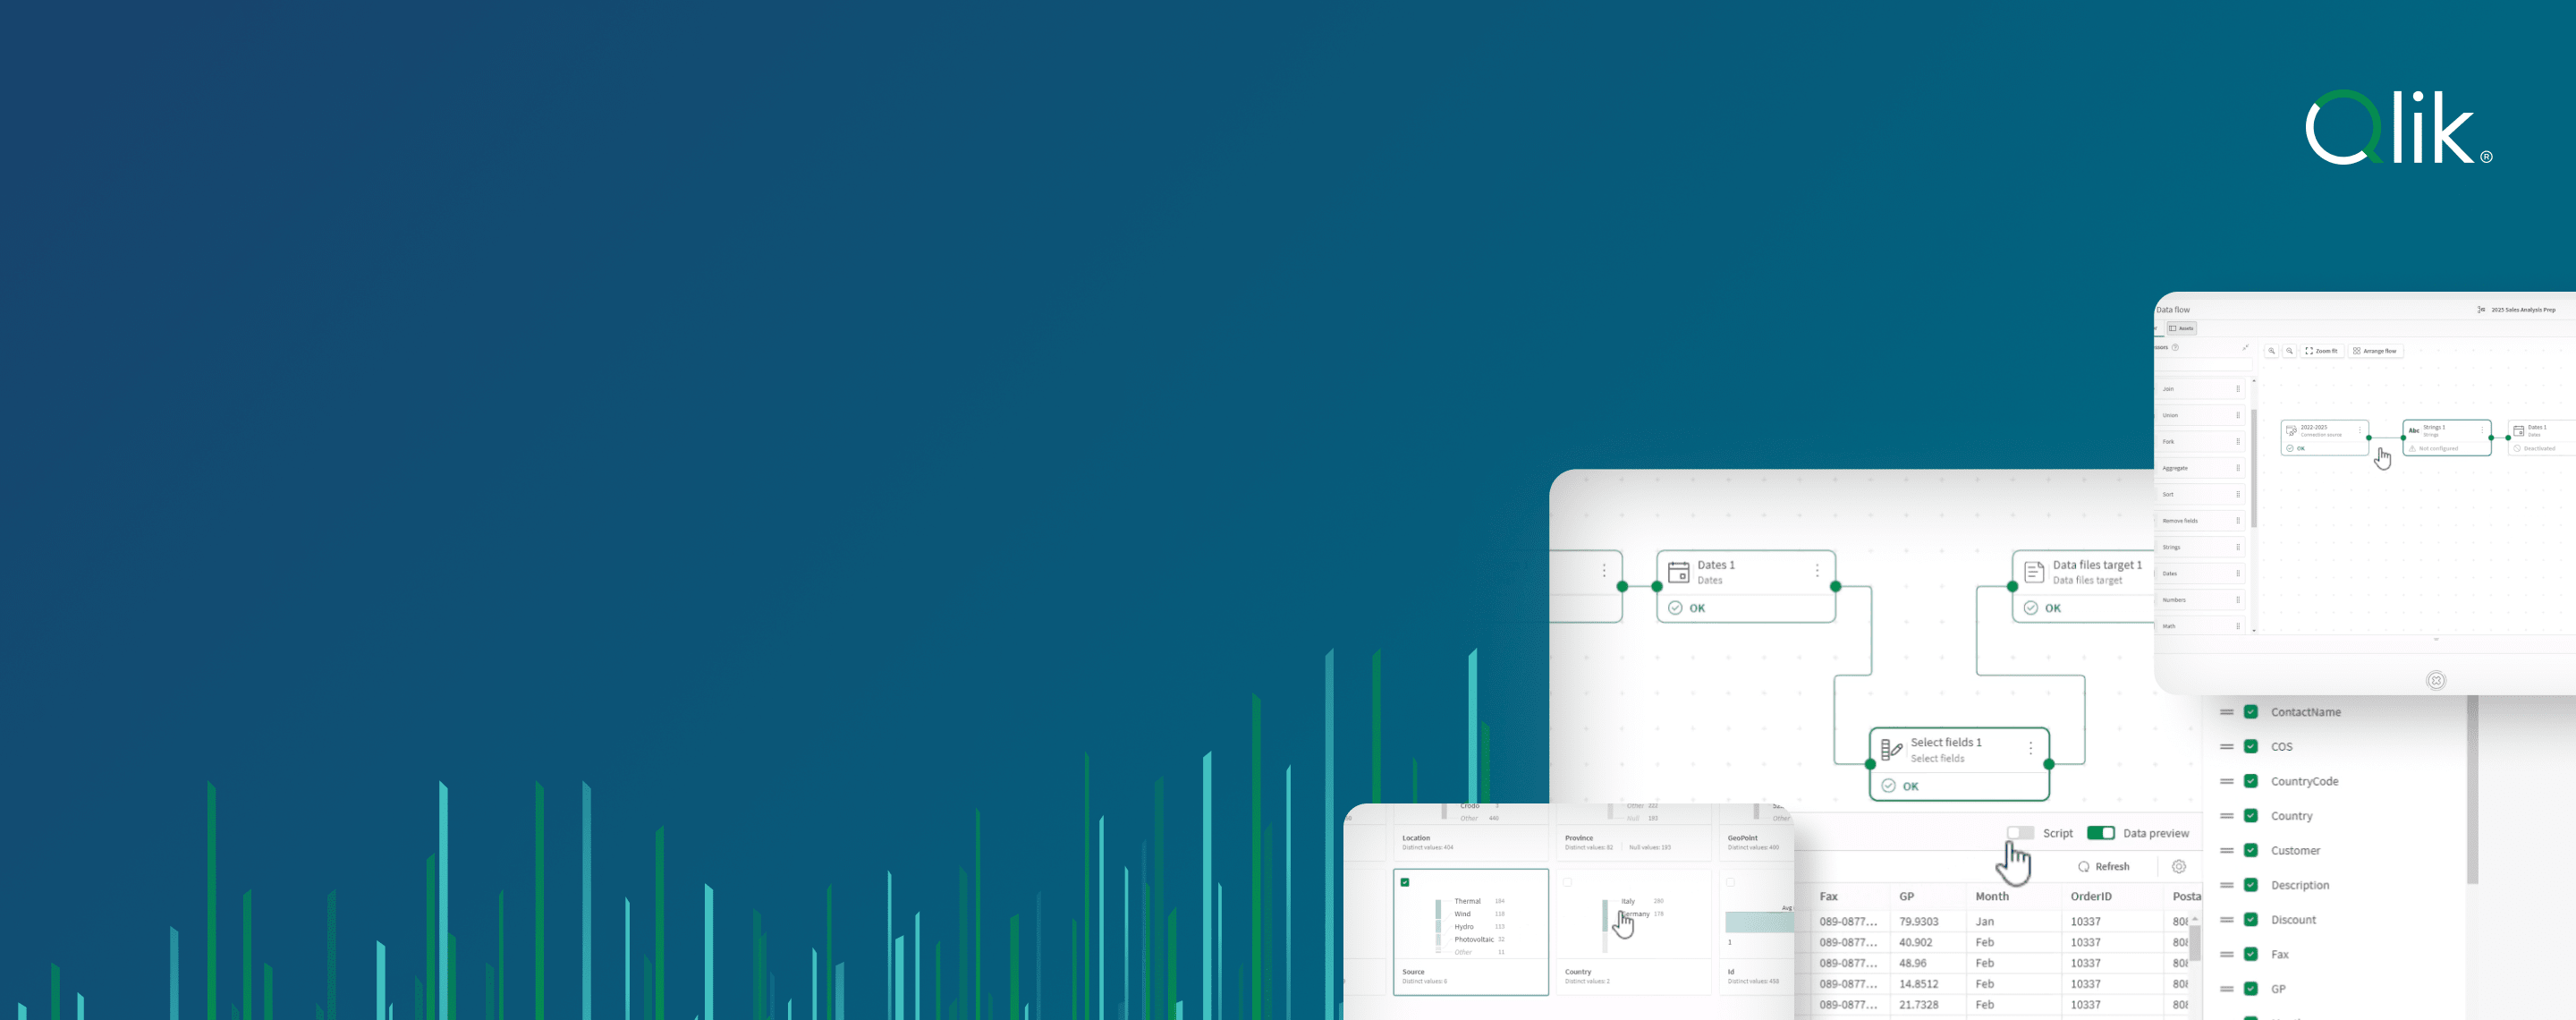Click the Discount field icon
Image resolution: width=2576 pixels, height=1020 pixels.
(x=2250, y=920)
